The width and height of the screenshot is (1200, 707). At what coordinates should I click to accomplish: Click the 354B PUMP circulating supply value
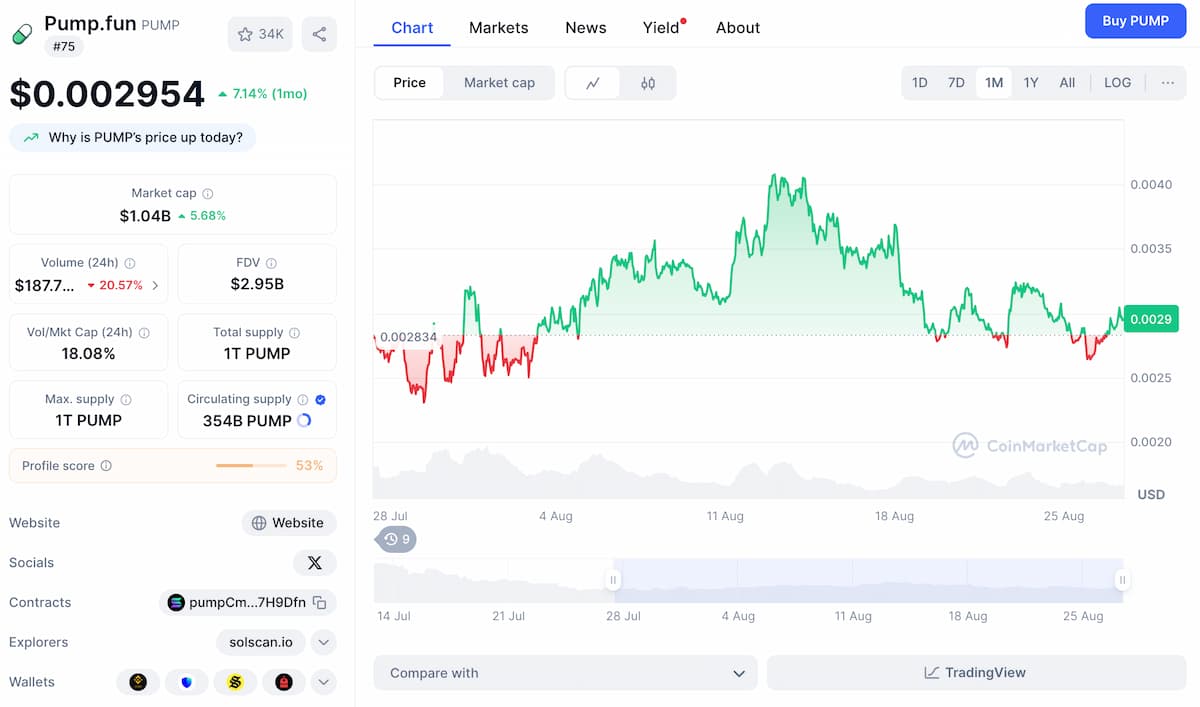pos(247,421)
